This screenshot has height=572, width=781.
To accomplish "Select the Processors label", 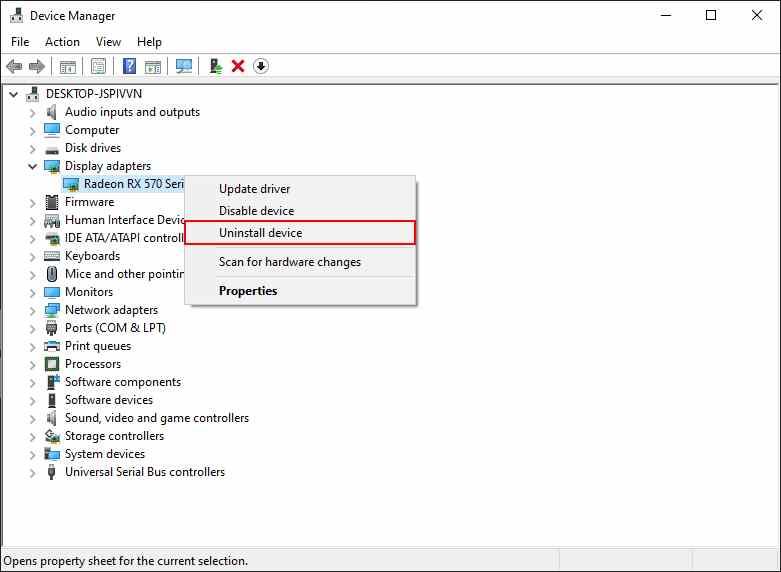I will (x=93, y=364).
